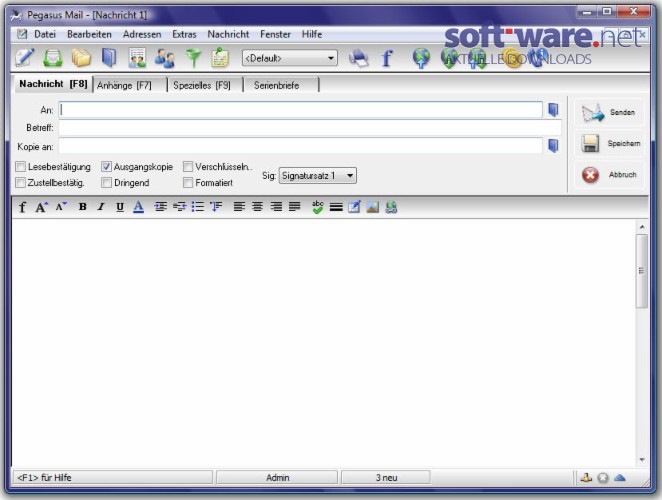Screen dimensions: 662x500
Task: Increase font size in the editor toolbar
Action: pyautogui.click(x=41, y=207)
